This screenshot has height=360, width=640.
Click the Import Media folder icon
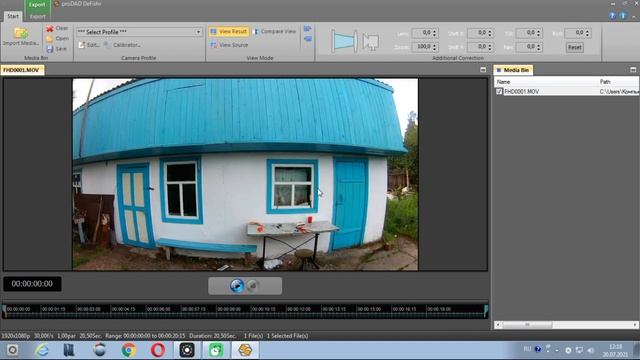[x=20, y=33]
